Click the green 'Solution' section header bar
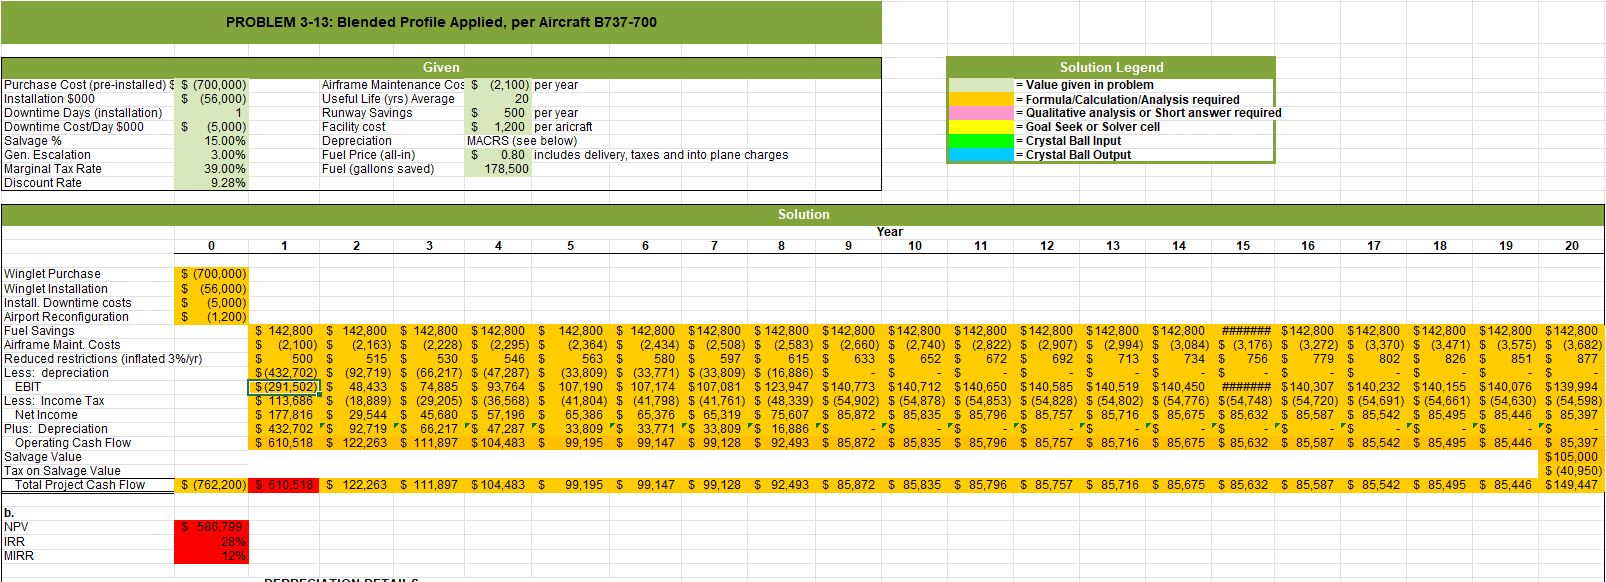Image resolution: width=1606 pixels, height=582 pixels. (x=803, y=214)
